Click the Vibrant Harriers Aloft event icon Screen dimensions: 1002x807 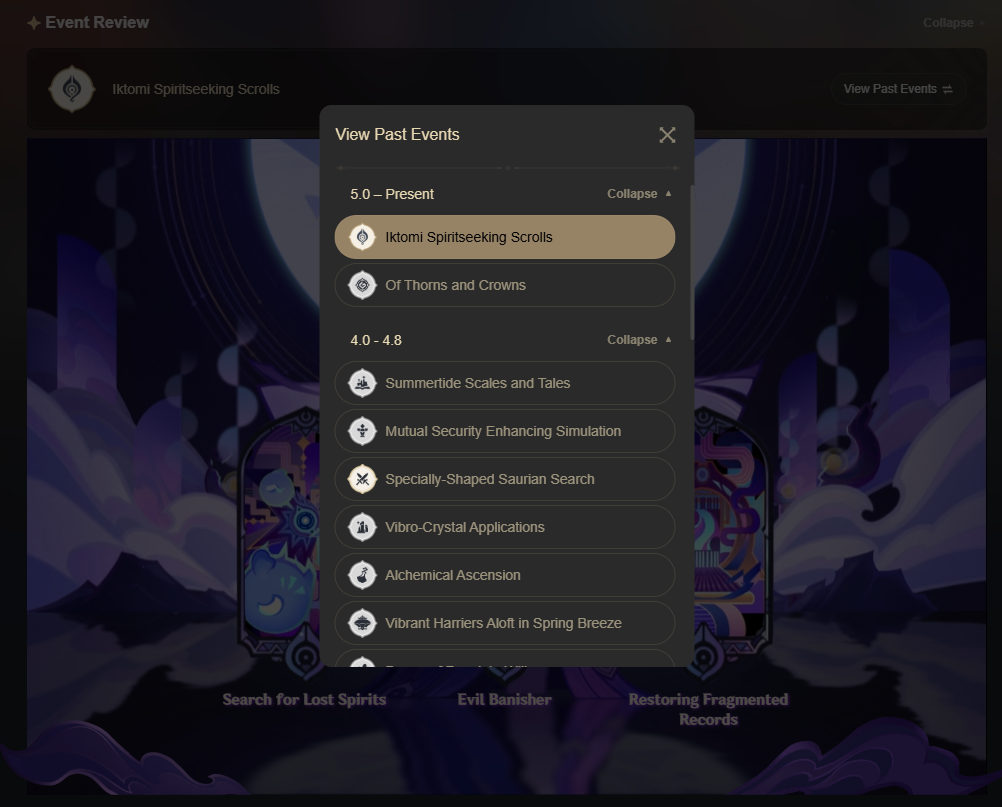coord(362,623)
